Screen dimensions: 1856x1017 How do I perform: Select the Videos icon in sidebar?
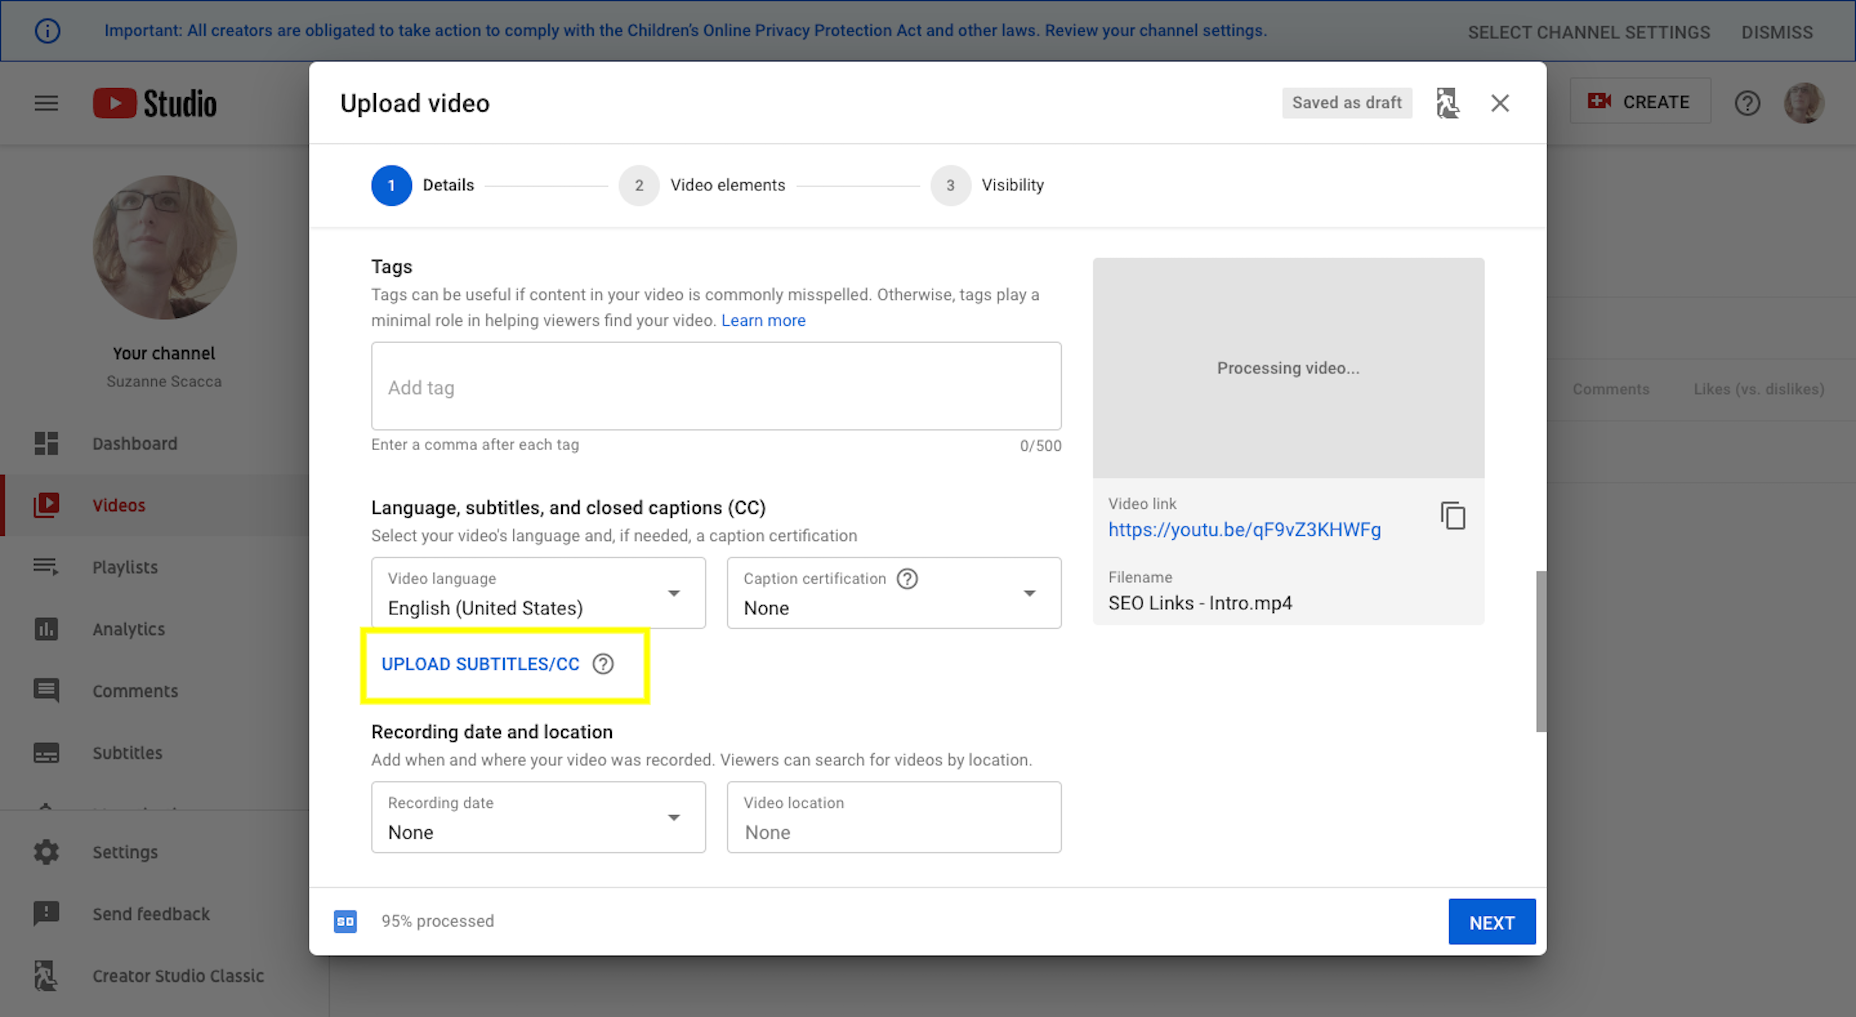pos(46,505)
